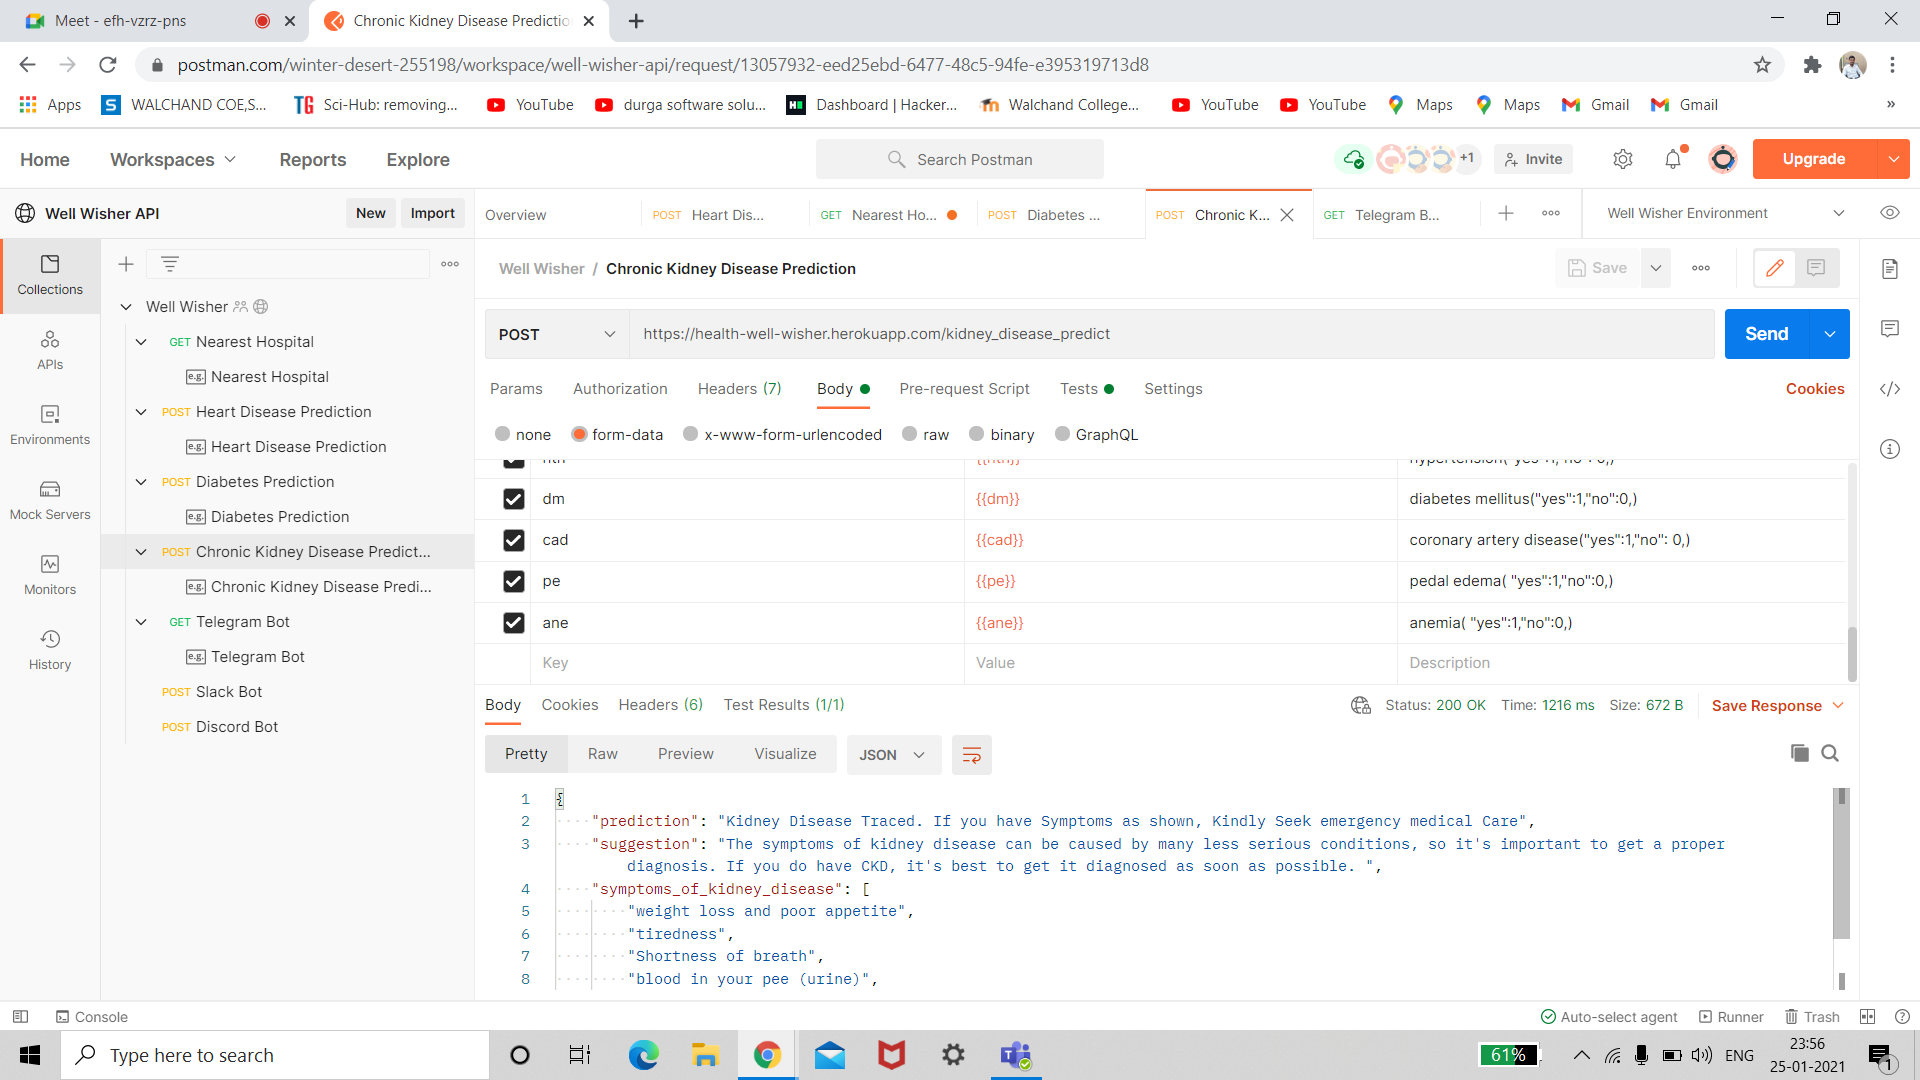Click the Cookies link
The width and height of the screenshot is (1920, 1080).
pos(1814,389)
